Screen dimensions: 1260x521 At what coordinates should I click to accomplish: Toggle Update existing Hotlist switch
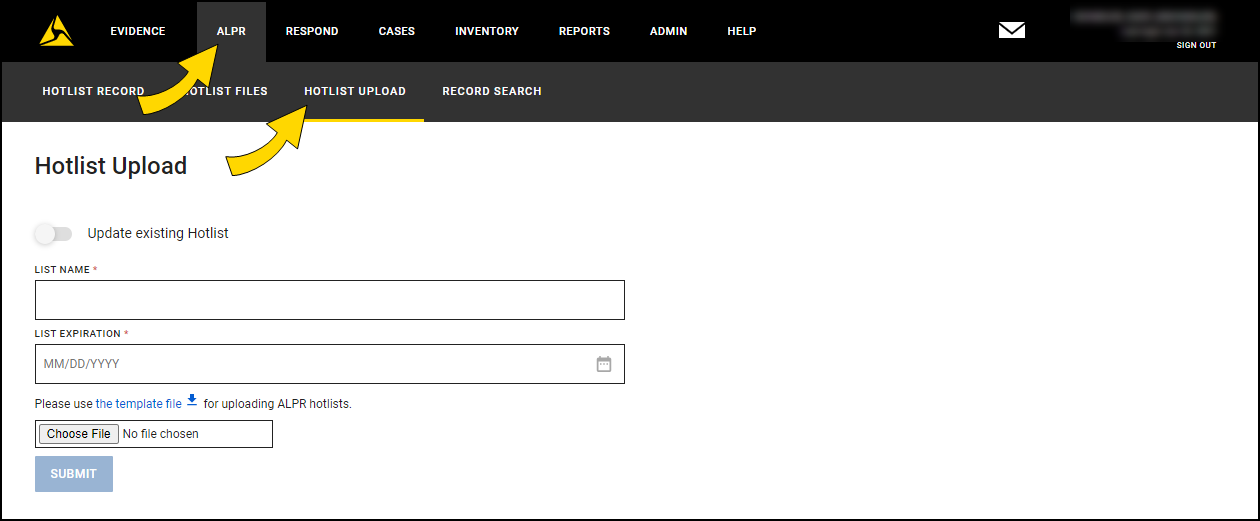(x=54, y=234)
